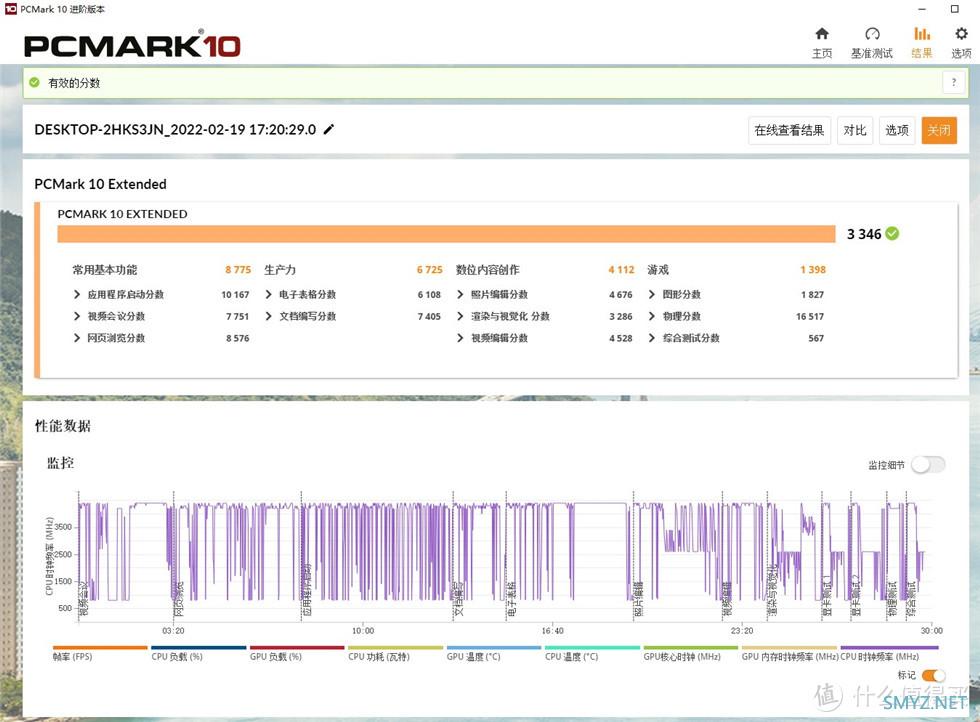Viewport: 980px width, 722px height.
Task: Click the PCMARK 10 logo
Action: pyautogui.click(x=132, y=45)
